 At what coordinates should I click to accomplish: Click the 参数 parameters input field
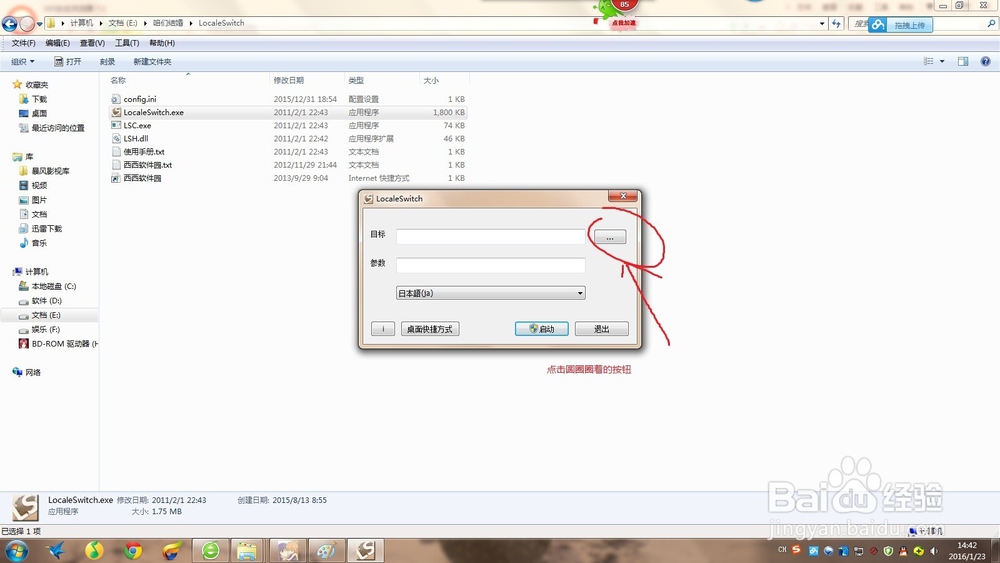(x=490, y=265)
